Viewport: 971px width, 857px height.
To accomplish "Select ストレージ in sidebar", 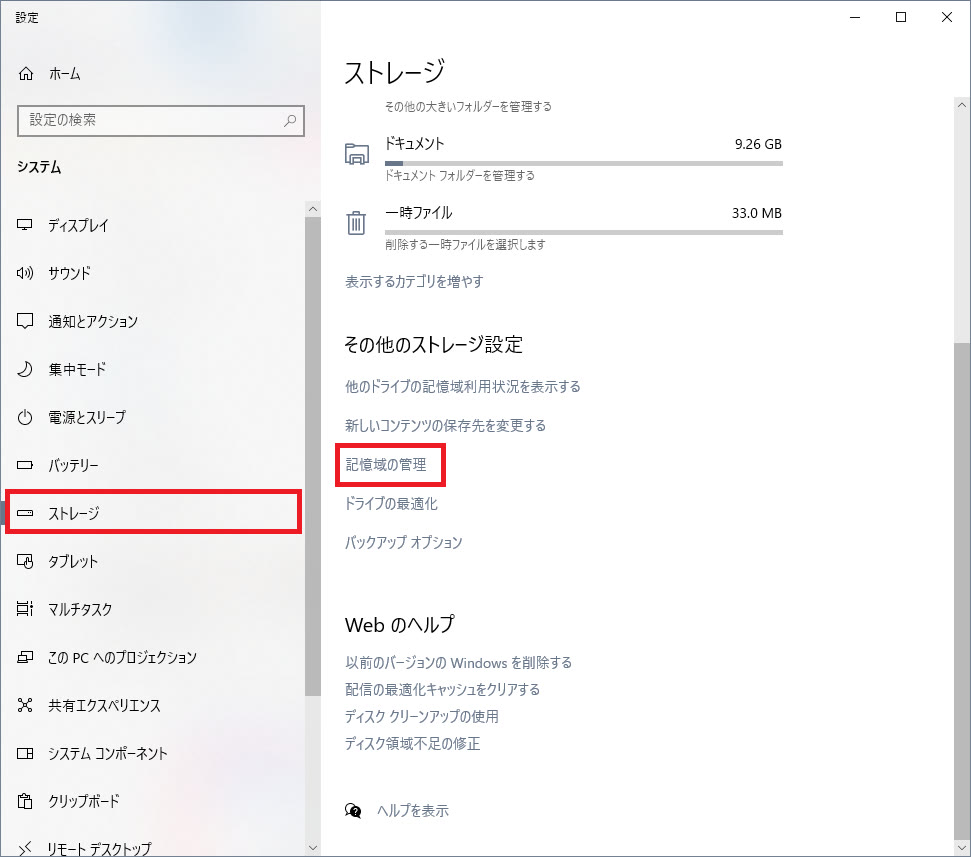I will pos(153,513).
